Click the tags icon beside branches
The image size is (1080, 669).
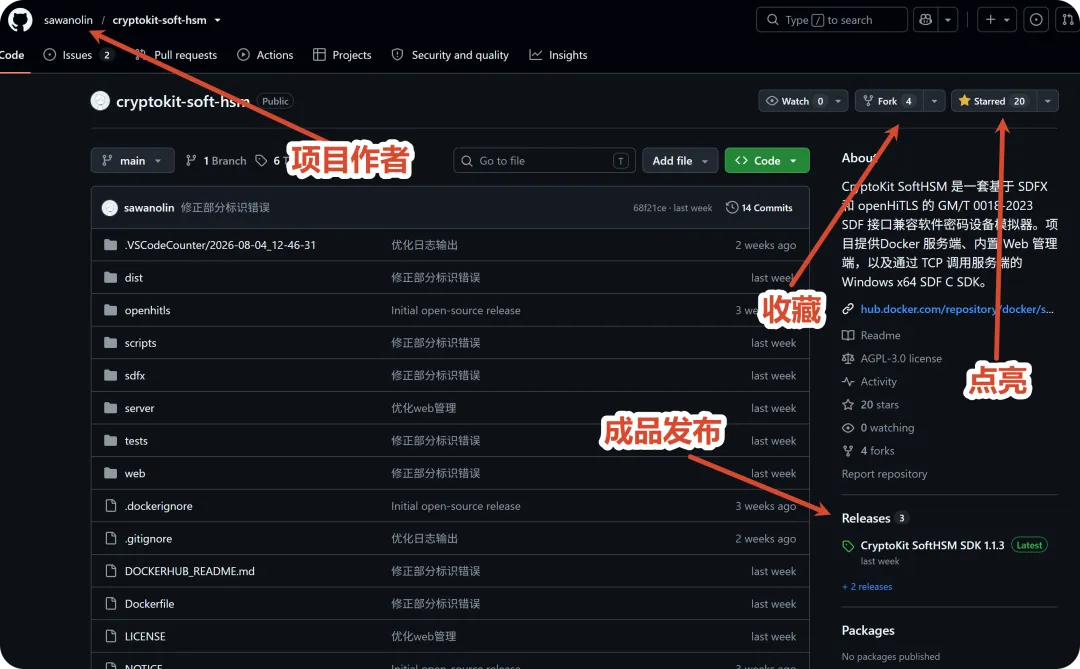point(261,161)
